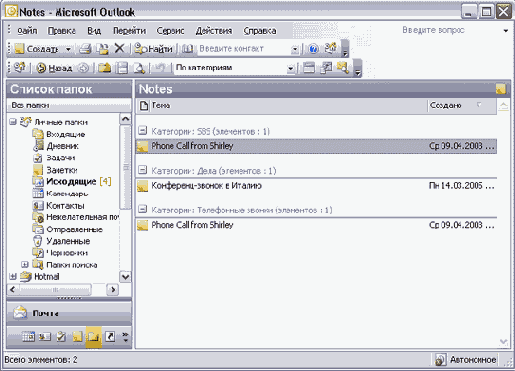Collapse the Дела category group
This screenshot has height=371, width=515.
point(142,170)
